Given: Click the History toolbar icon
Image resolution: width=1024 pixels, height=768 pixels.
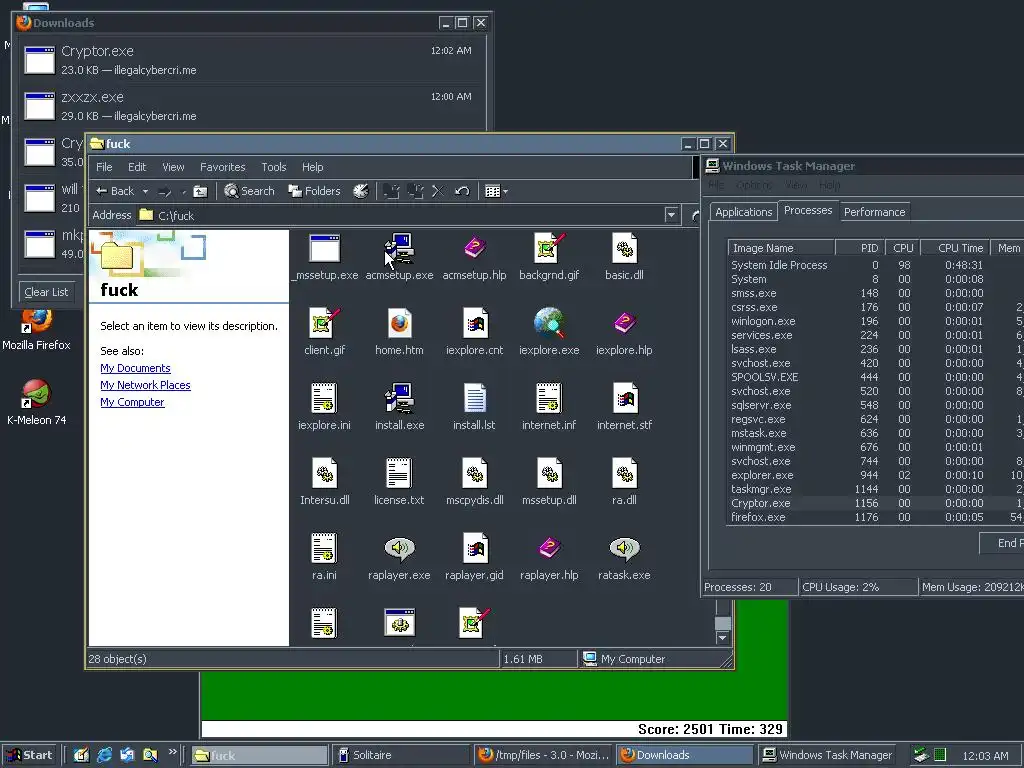Looking at the screenshot, I should coord(360,191).
